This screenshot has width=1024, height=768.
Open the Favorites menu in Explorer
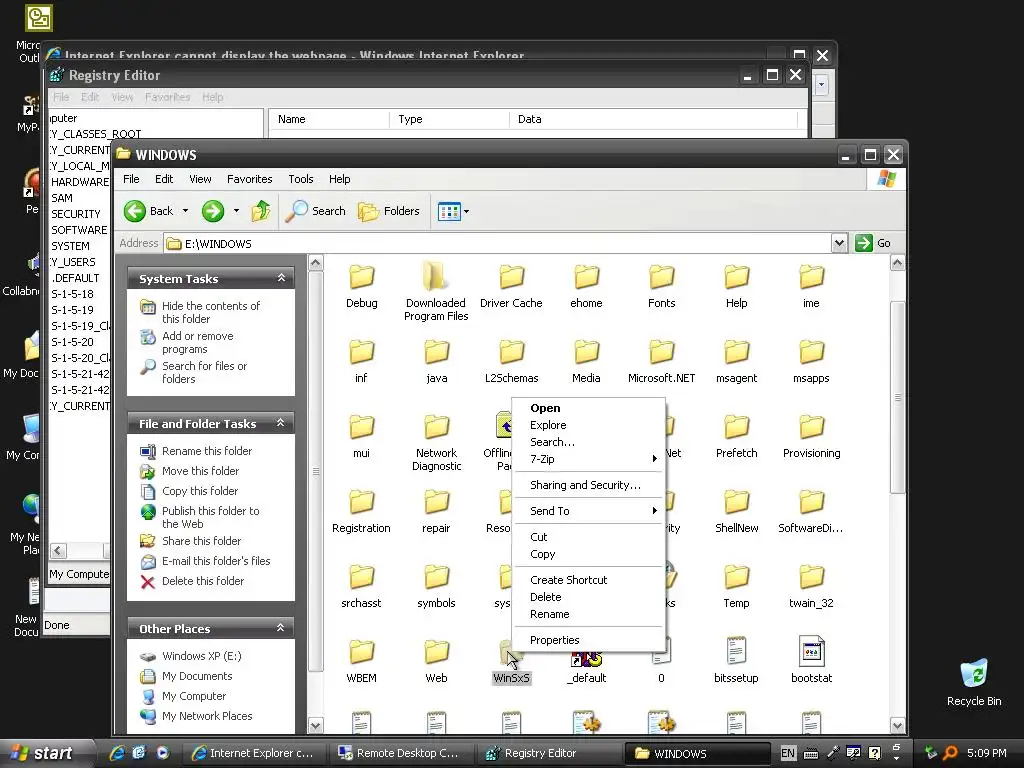click(x=249, y=179)
